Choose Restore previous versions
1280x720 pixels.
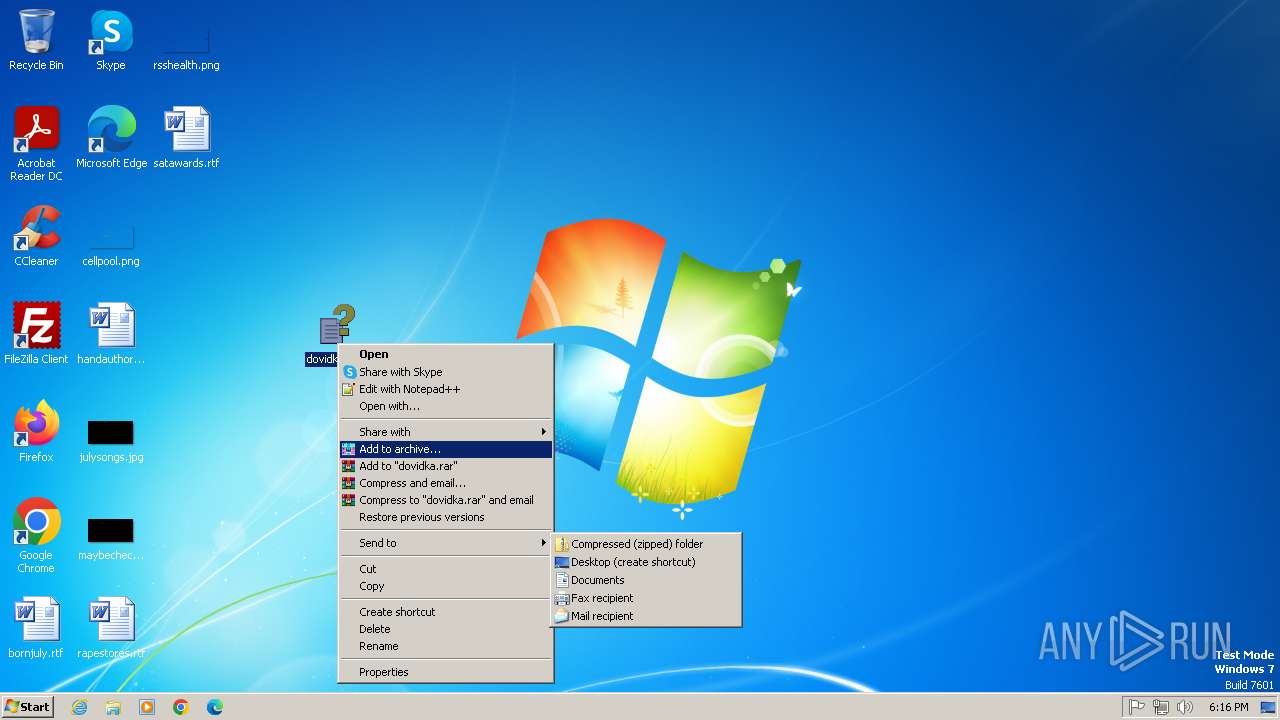coord(446,517)
